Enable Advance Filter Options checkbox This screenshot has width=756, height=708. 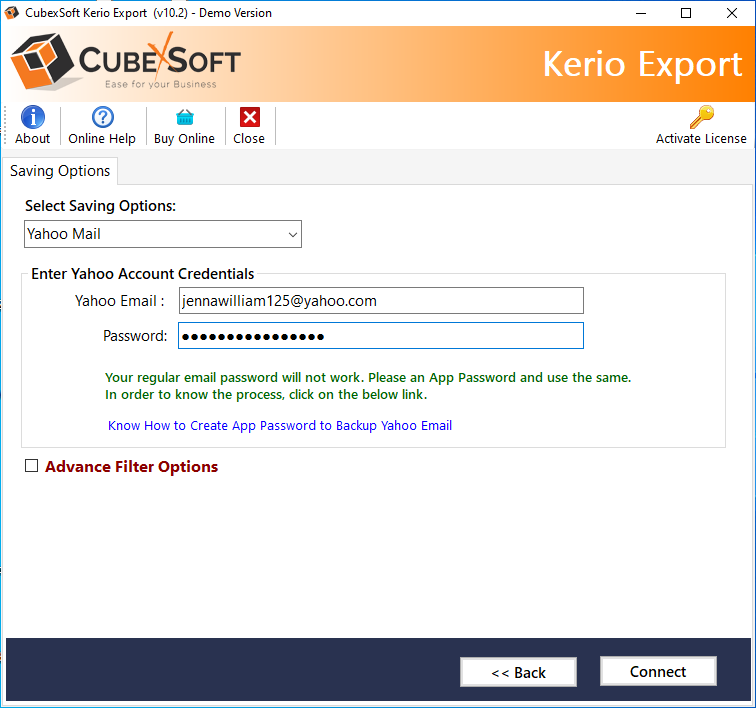coord(31,465)
